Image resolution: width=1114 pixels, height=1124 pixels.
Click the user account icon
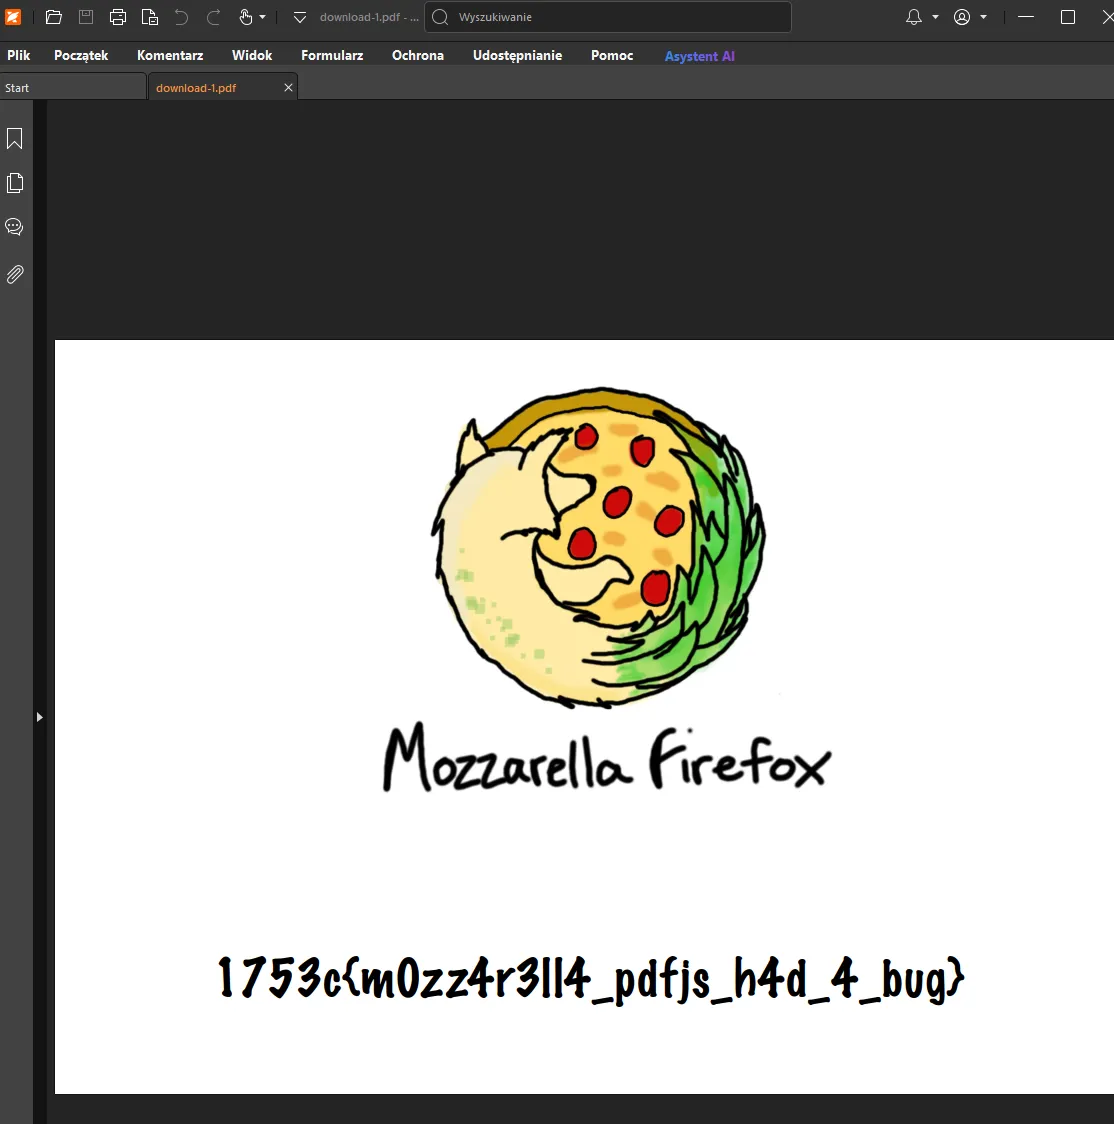click(962, 17)
